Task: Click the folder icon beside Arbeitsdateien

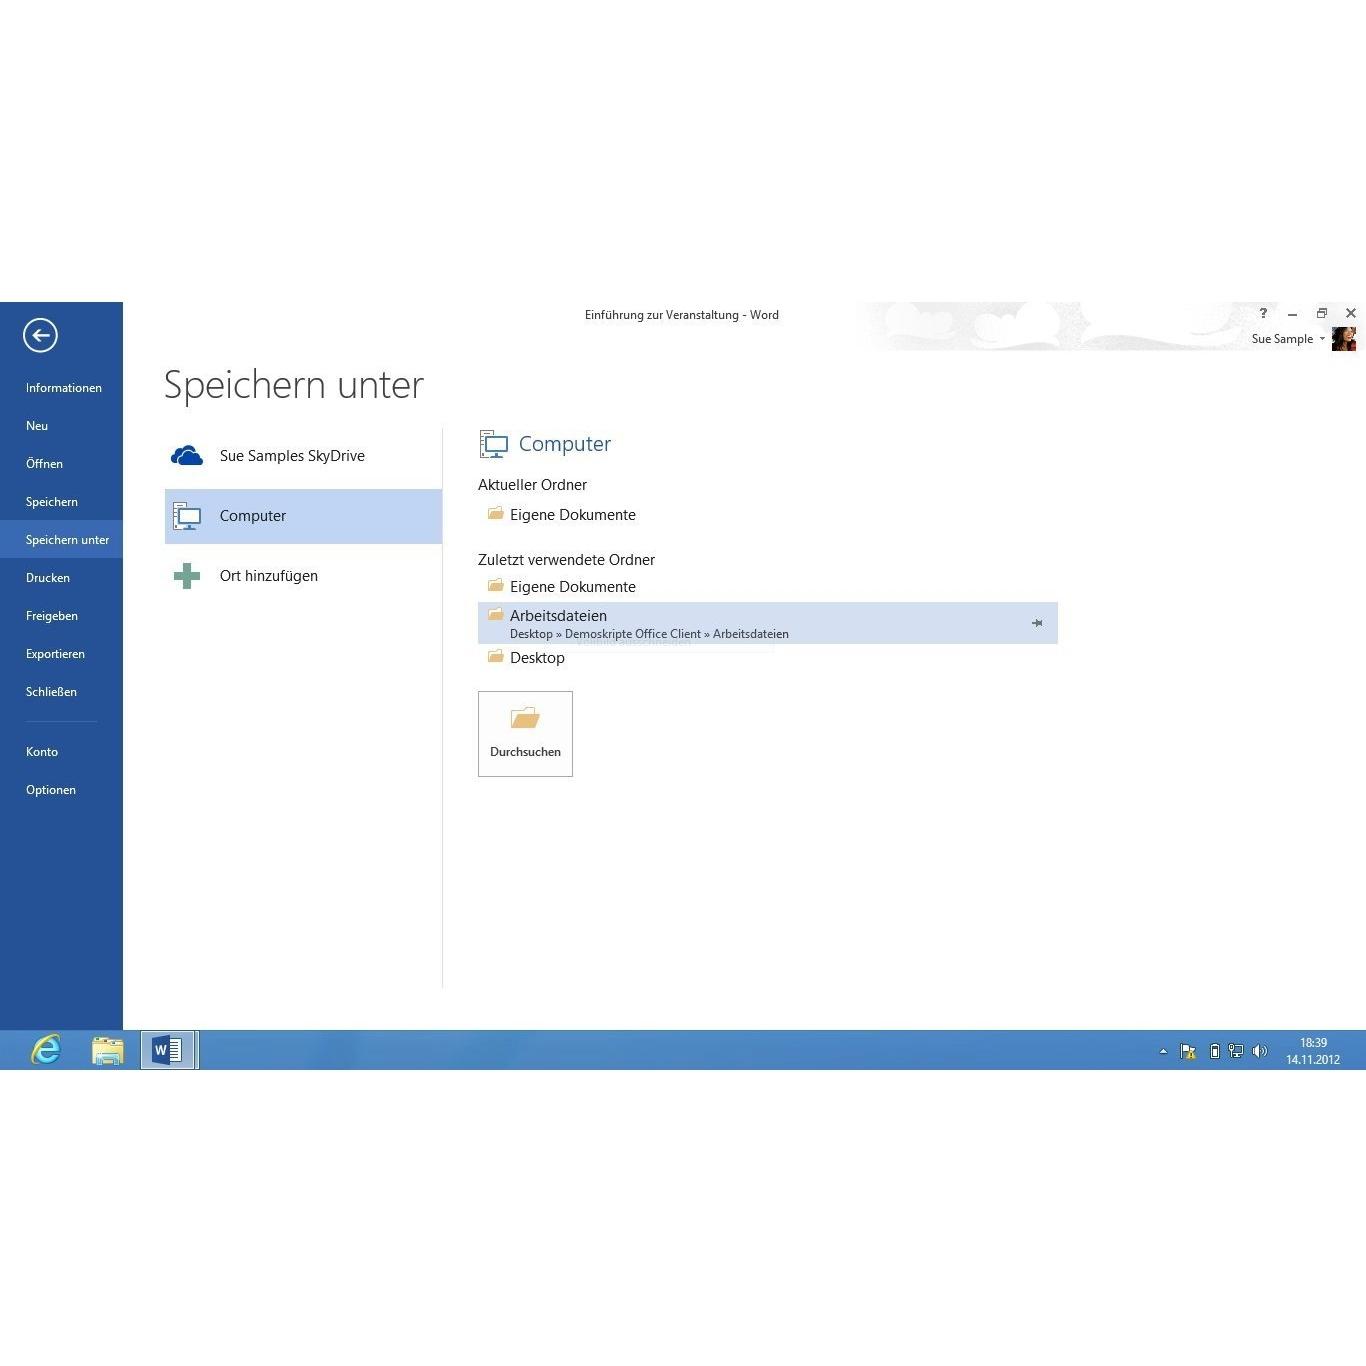Action: [x=495, y=614]
